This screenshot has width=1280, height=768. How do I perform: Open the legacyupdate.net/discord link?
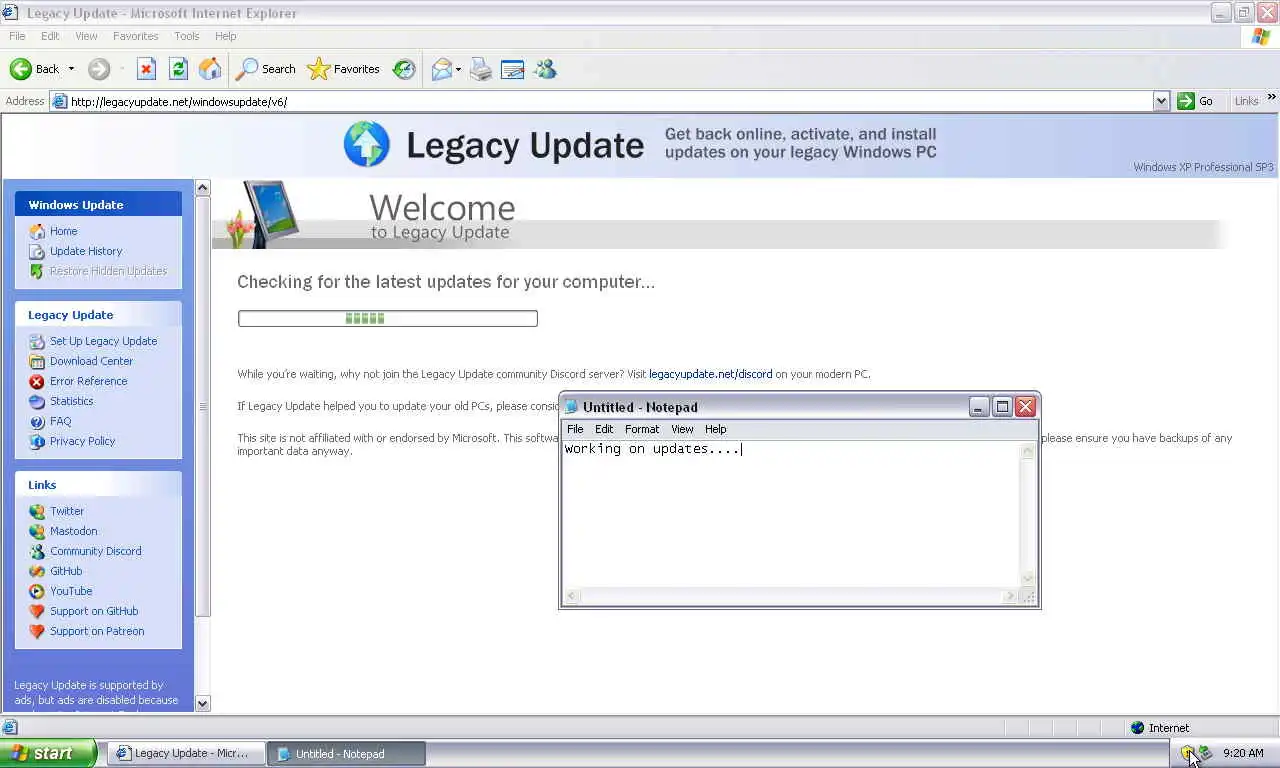pos(710,374)
